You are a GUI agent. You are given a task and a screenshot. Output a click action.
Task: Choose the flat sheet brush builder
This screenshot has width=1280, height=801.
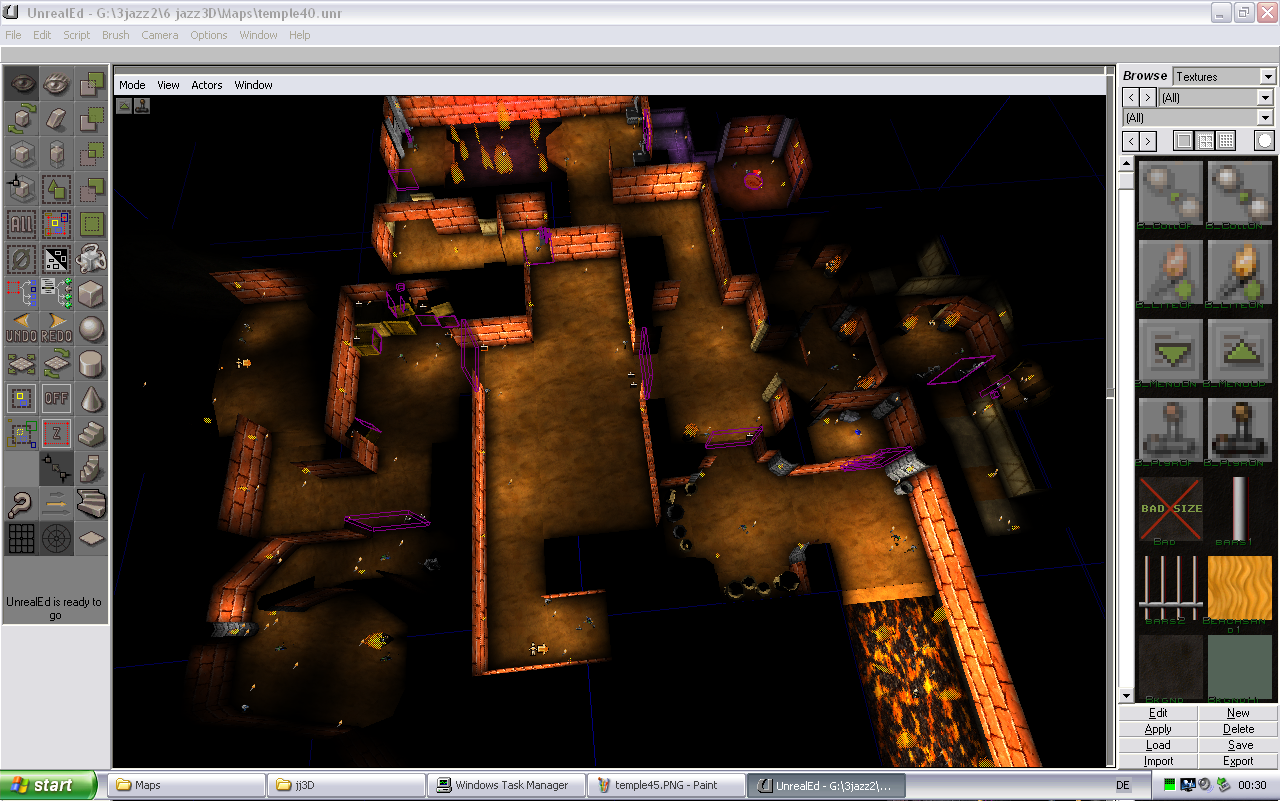(x=92, y=539)
